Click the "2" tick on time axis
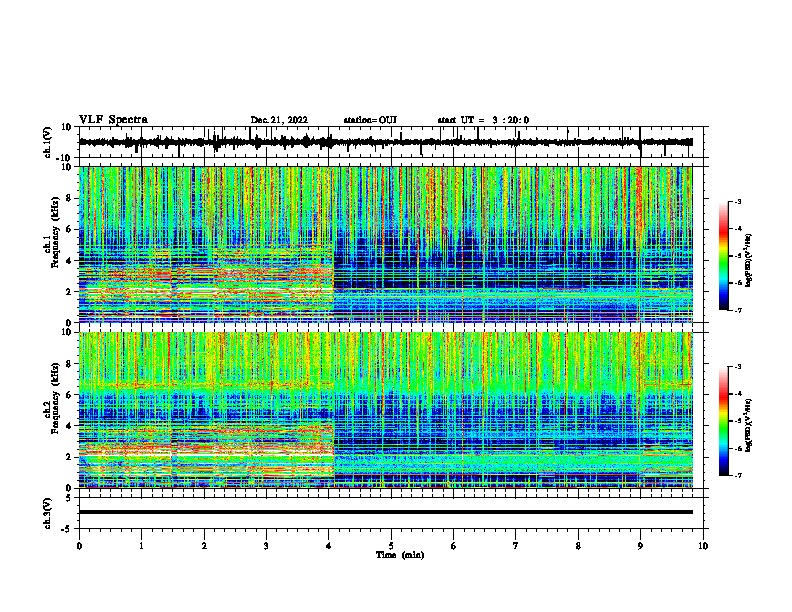This screenshot has height=612, width=792. [x=204, y=546]
